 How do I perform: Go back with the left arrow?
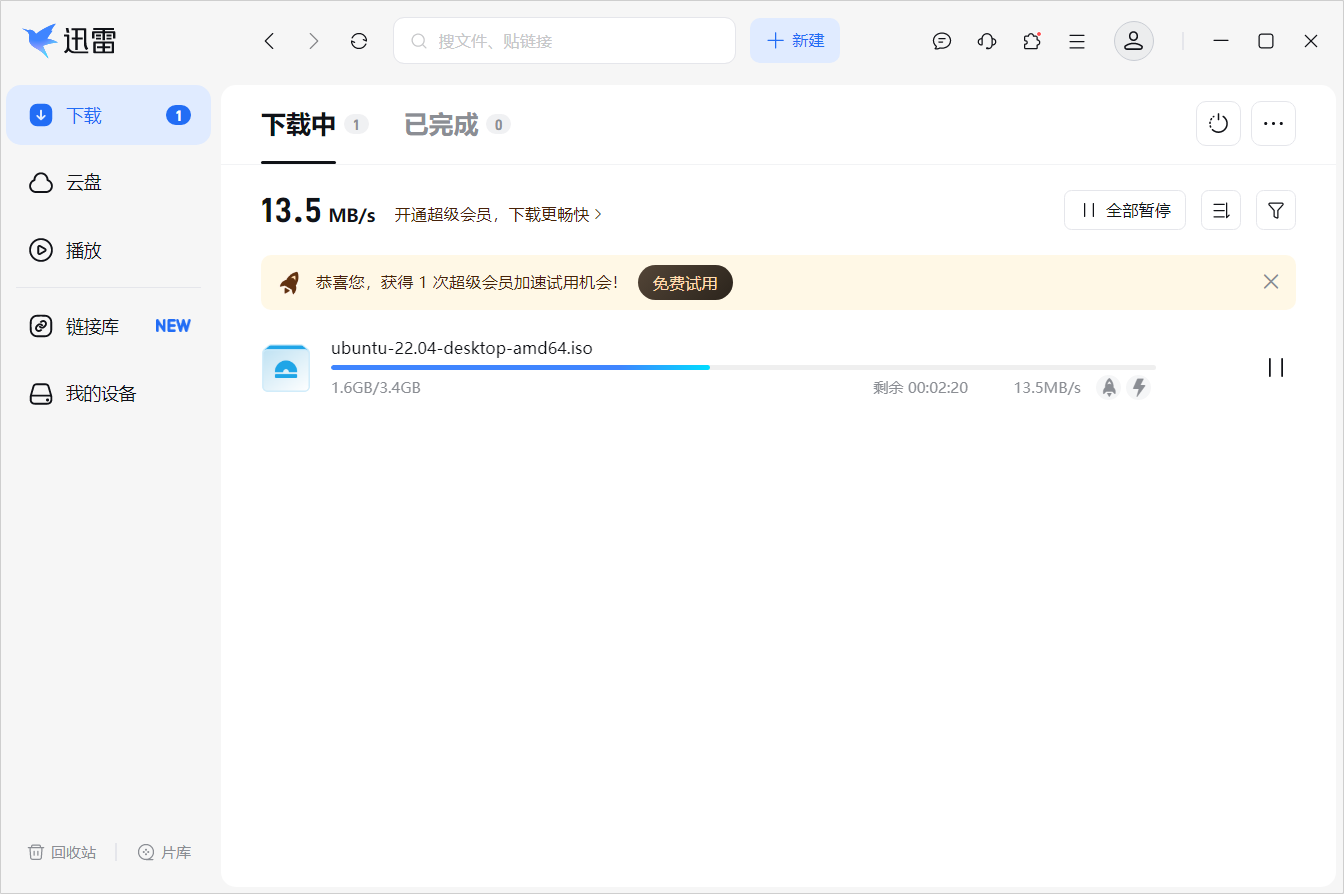(269, 41)
